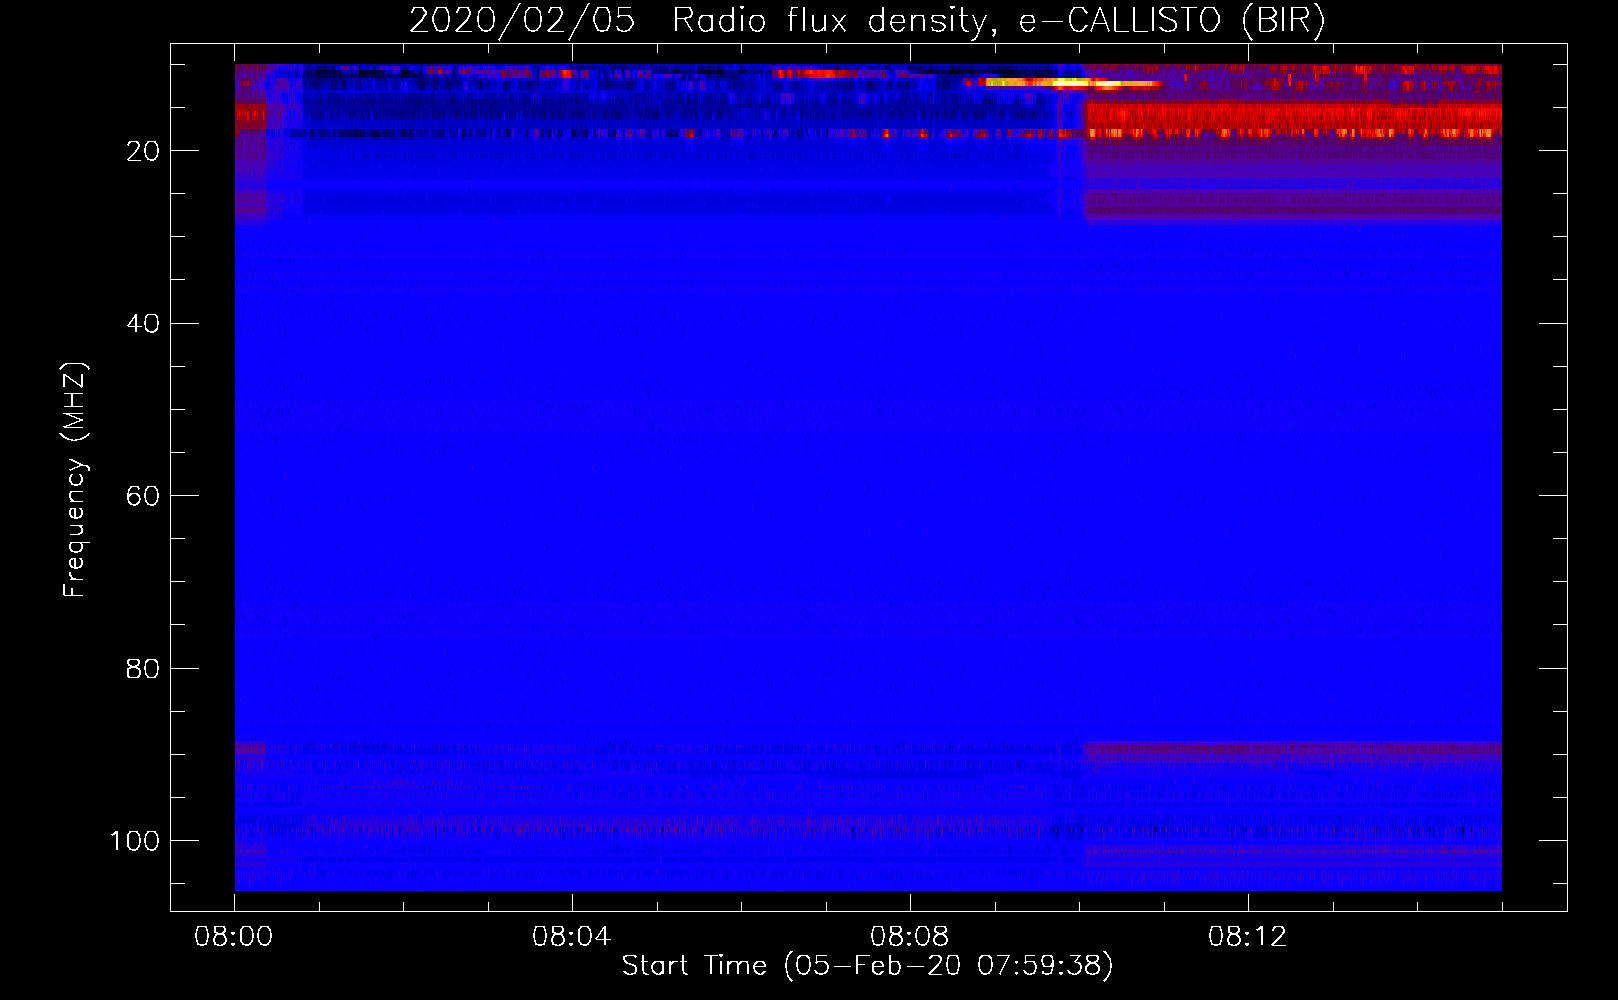Click the time tick label '08:12'
The image size is (1618, 1000).
tap(1247, 937)
